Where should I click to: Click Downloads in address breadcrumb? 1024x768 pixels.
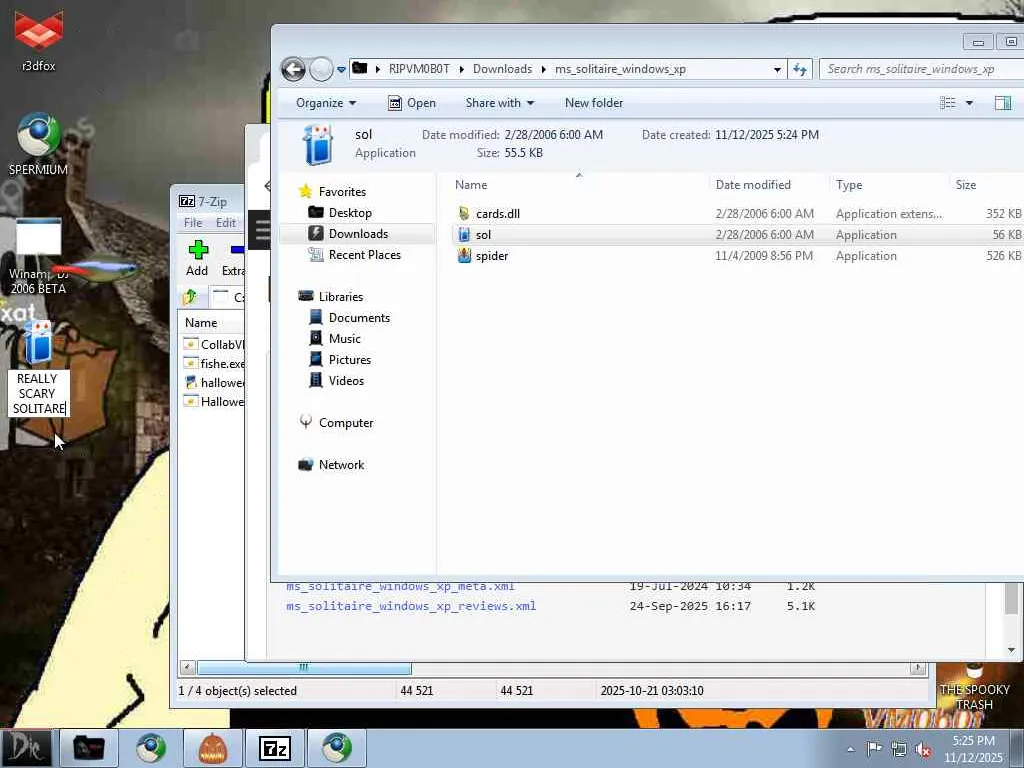click(x=502, y=69)
